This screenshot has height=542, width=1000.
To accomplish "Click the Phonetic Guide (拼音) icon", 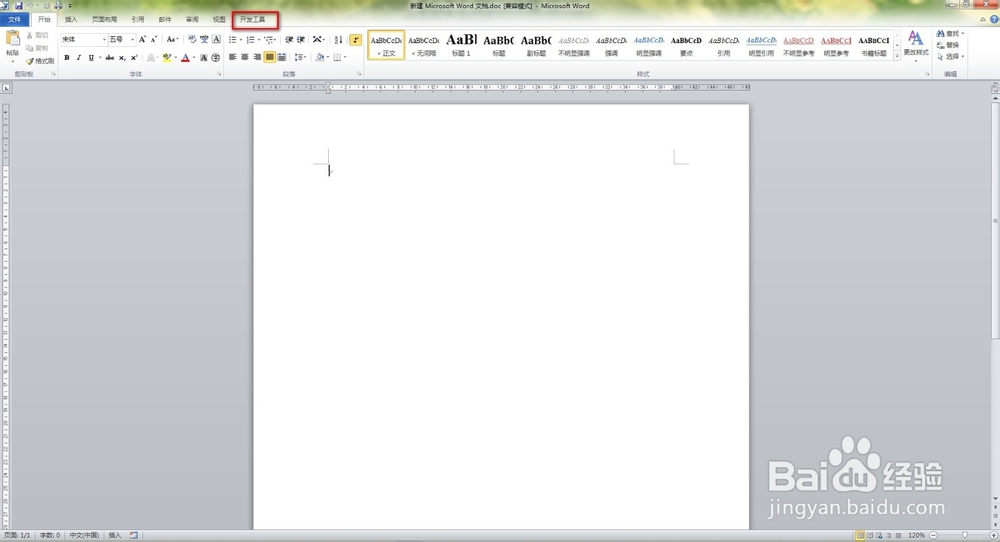I will [x=204, y=40].
